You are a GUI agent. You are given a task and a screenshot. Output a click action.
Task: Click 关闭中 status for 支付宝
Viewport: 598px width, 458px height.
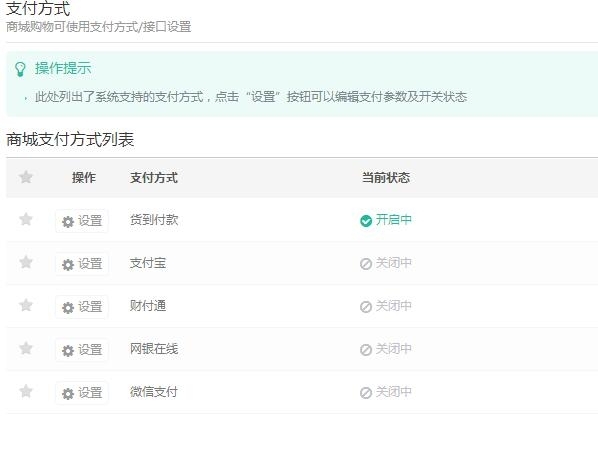pos(394,263)
